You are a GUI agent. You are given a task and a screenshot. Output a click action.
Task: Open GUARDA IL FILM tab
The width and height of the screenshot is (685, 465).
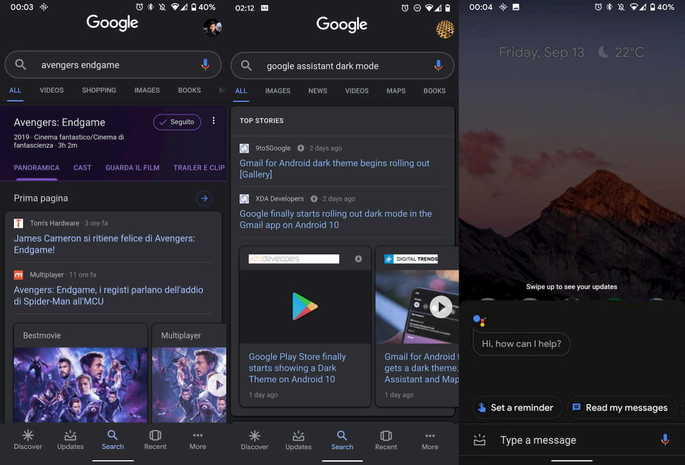pos(132,167)
